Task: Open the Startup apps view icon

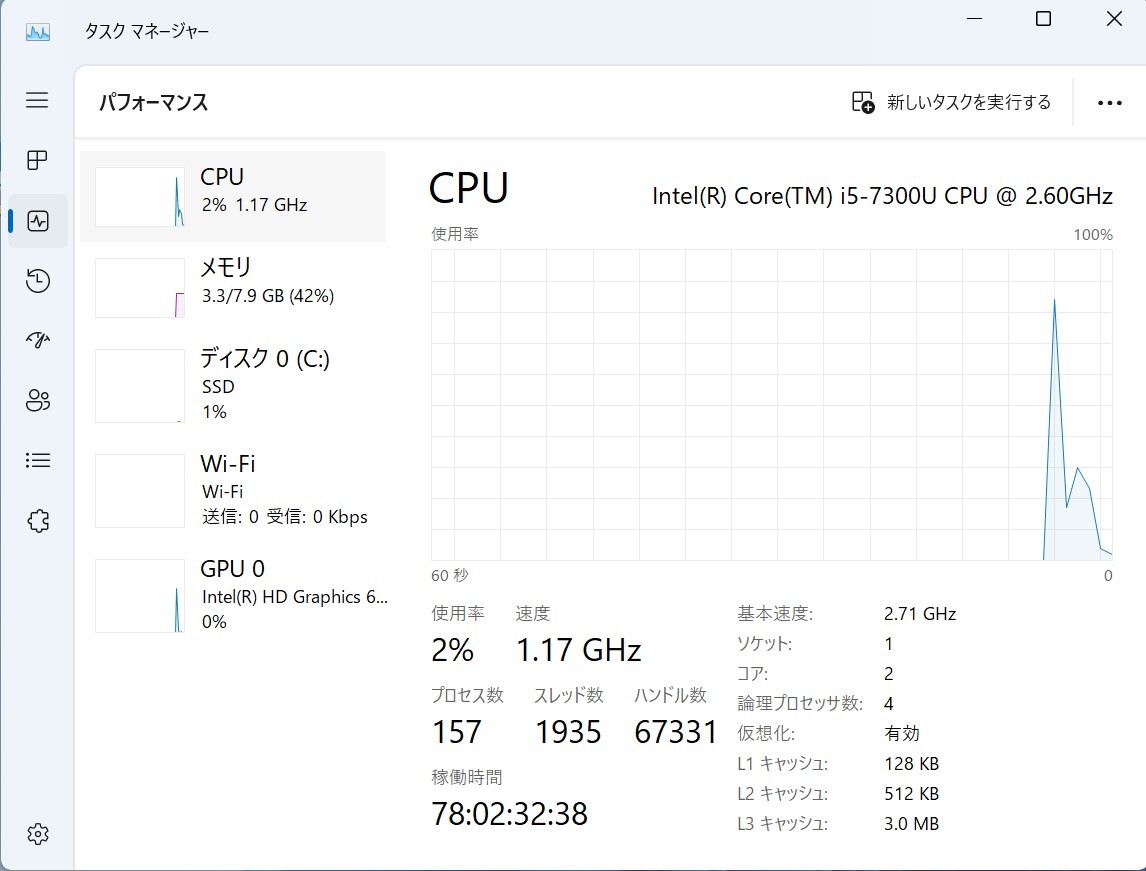Action: point(37,340)
